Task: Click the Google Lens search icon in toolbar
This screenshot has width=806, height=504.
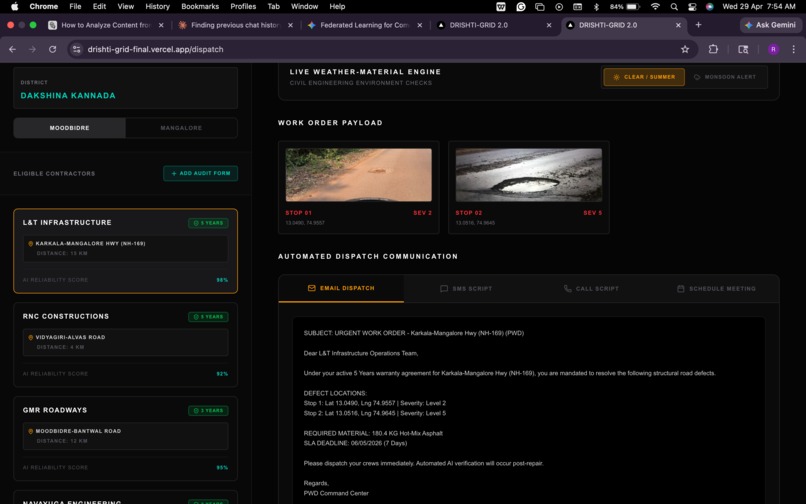Action: (x=743, y=49)
